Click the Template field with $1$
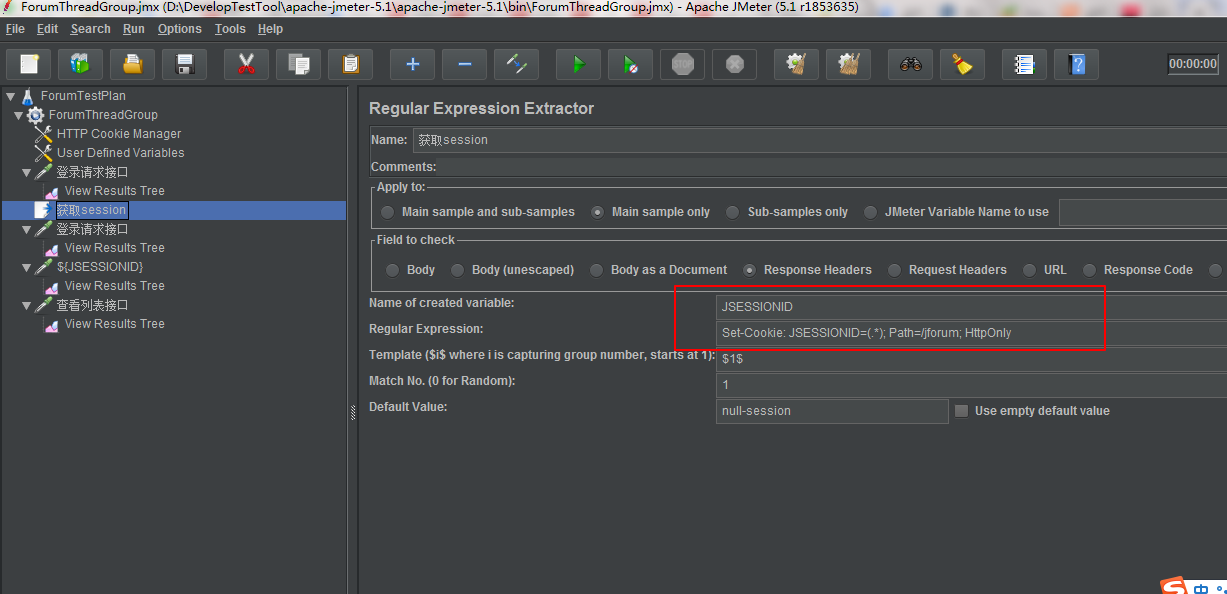Viewport: 1227px width, 594px height. coord(971,358)
